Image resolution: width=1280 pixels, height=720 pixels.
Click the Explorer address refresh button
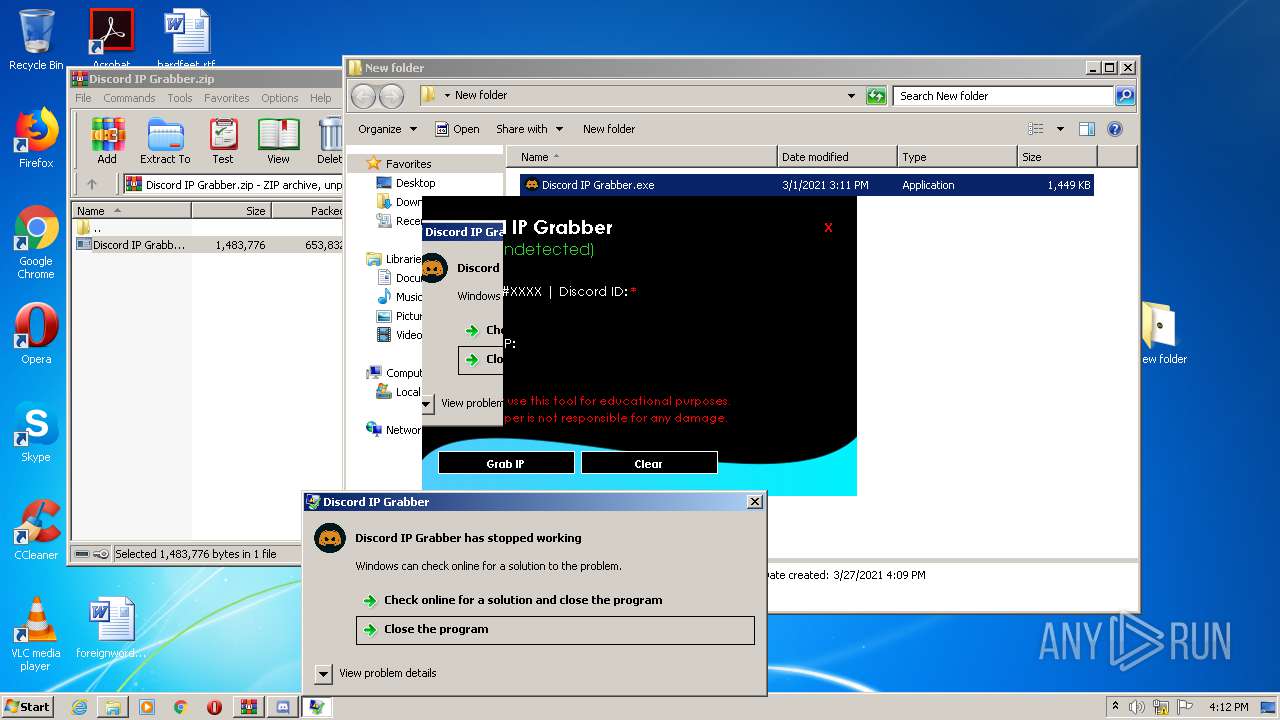coord(876,96)
